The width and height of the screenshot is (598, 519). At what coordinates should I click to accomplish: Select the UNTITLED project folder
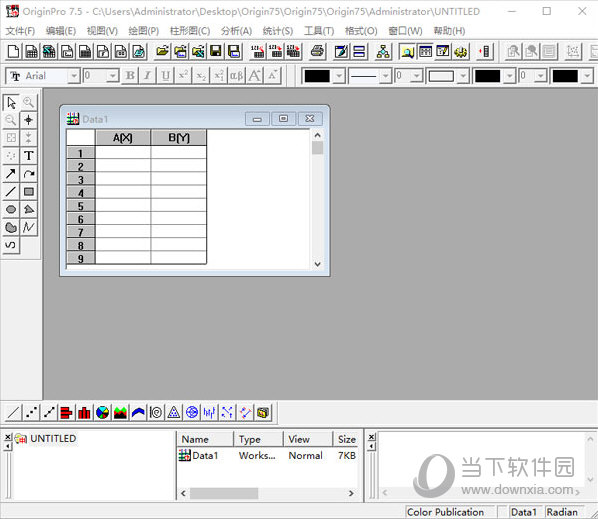coord(45,439)
